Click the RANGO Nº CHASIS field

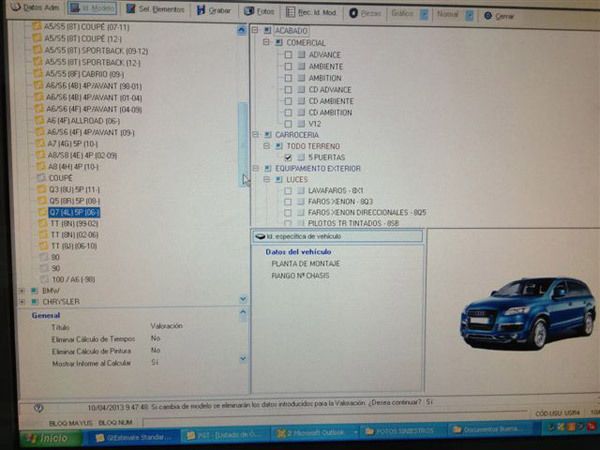click(300, 276)
